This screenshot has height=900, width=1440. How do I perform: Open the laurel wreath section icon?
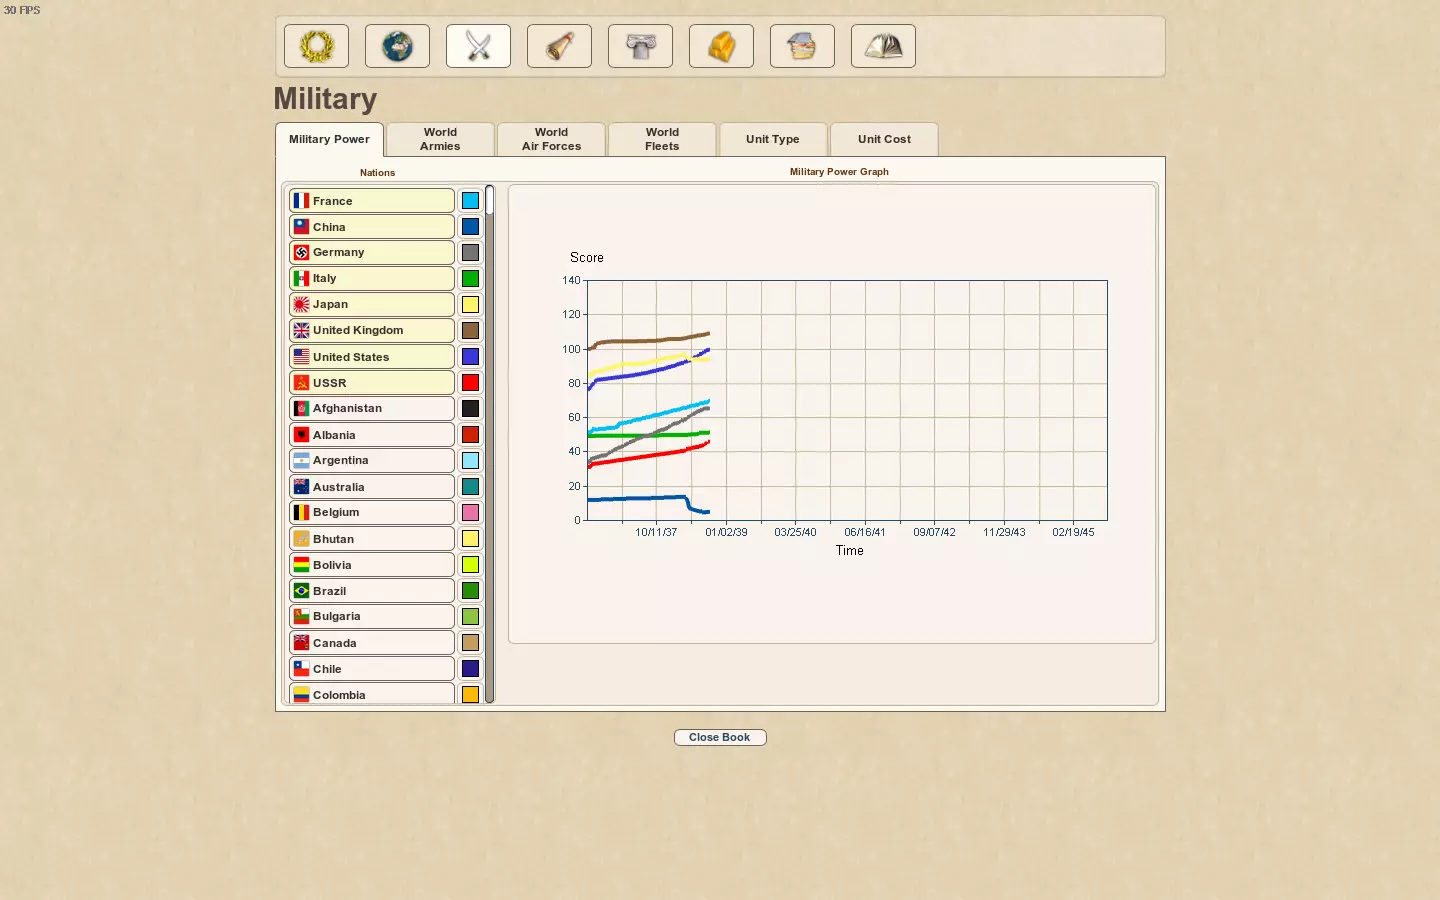(316, 46)
